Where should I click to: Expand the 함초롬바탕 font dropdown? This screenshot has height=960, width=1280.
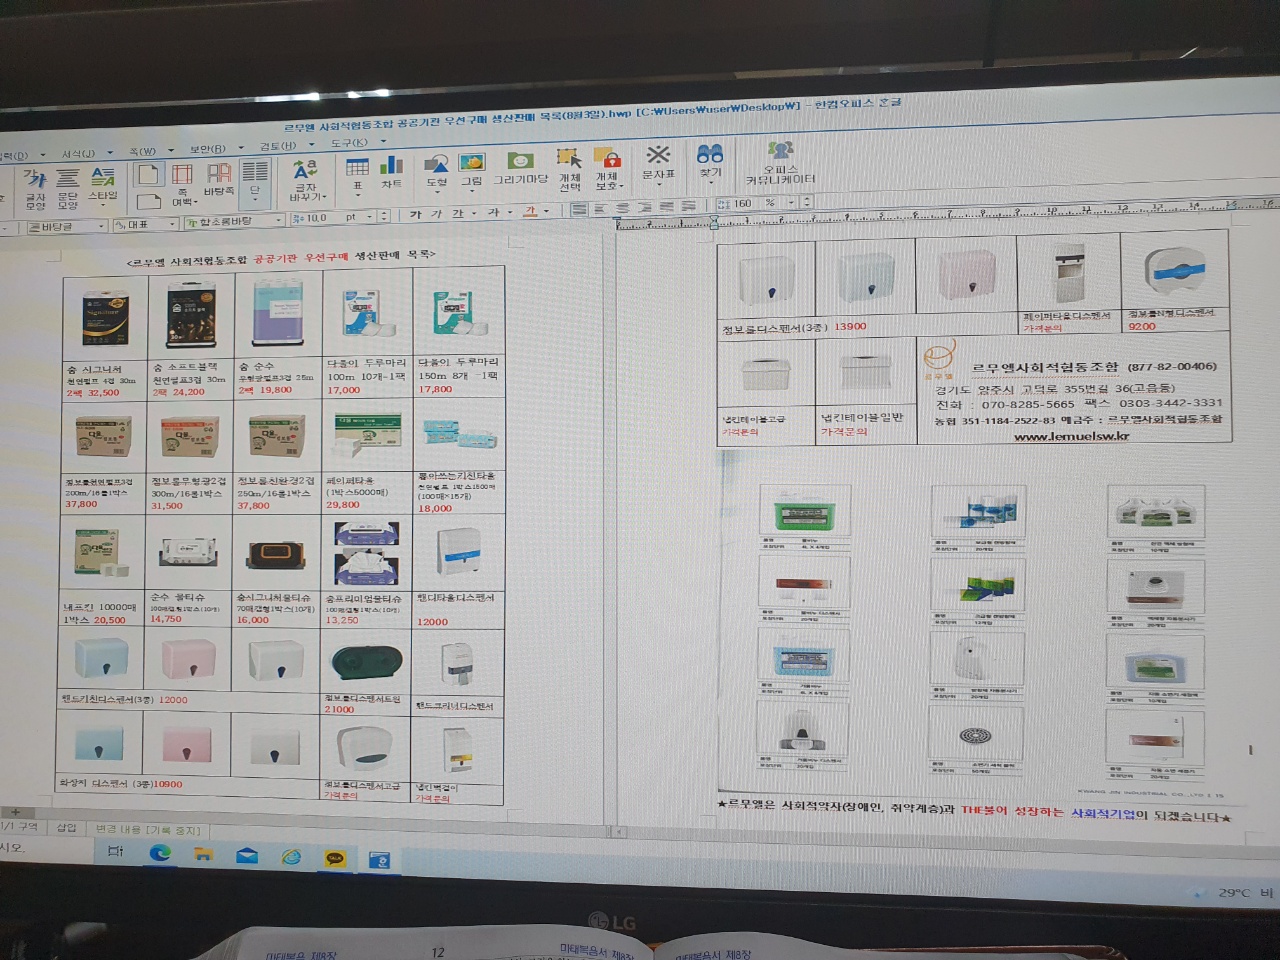[277, 220]
